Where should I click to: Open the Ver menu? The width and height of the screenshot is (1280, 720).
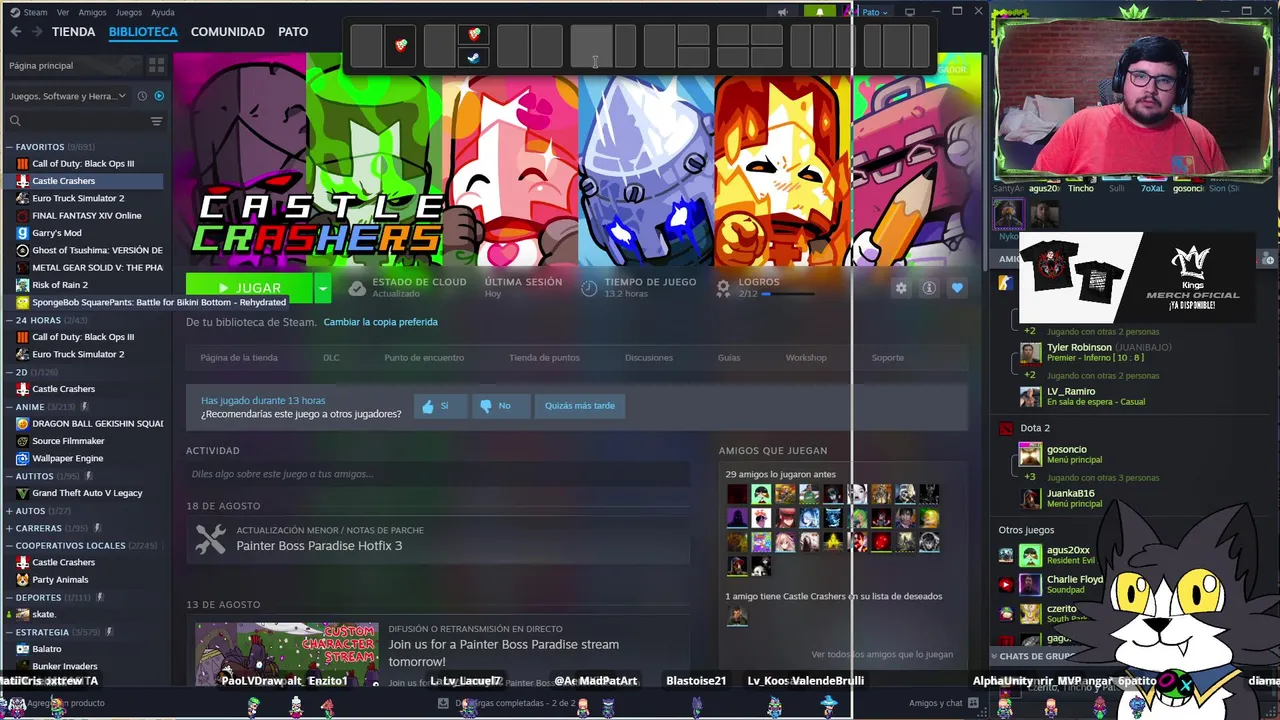(x=63, y=12)
